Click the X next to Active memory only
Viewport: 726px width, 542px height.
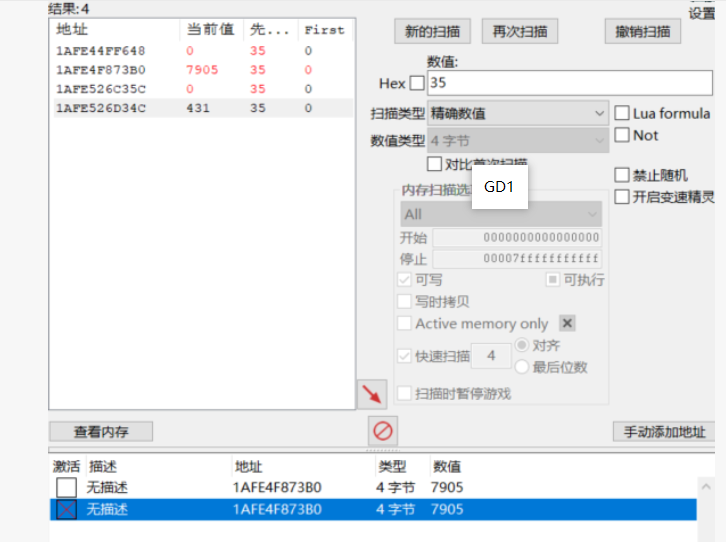[x=567, y=323]
